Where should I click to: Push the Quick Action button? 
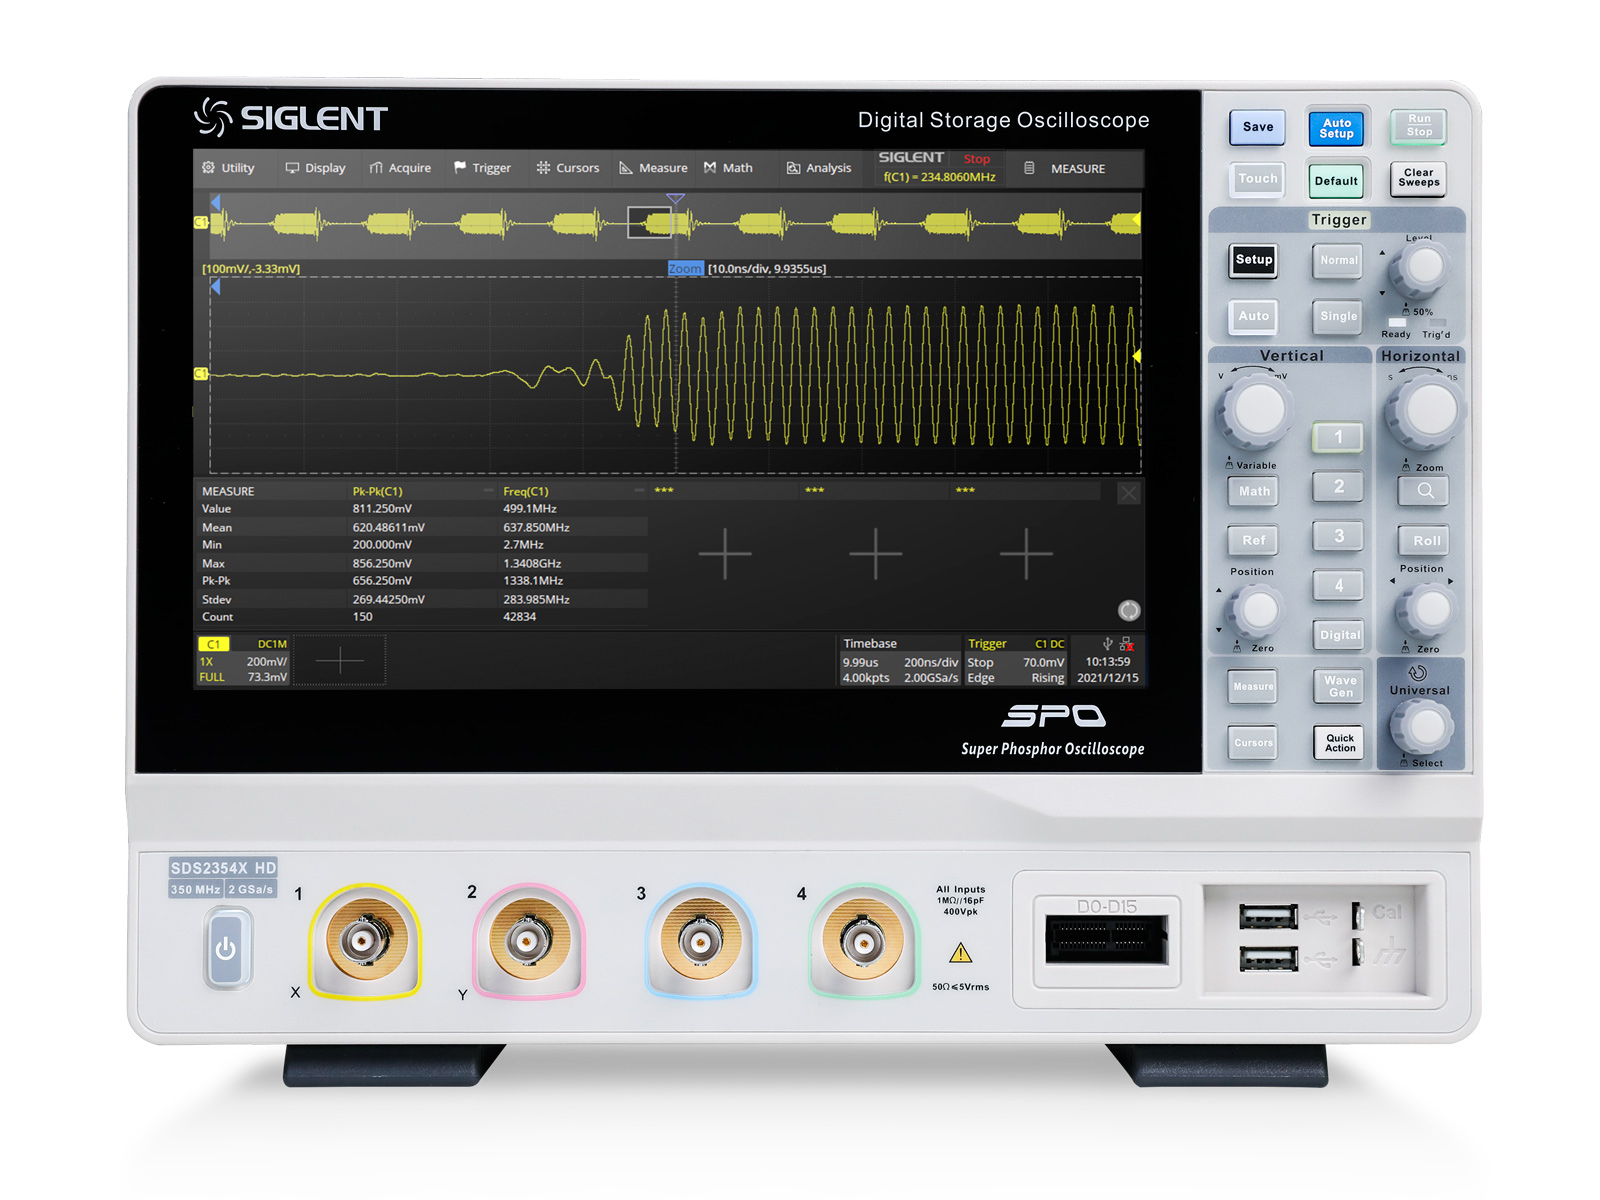tap(1339, 743)
